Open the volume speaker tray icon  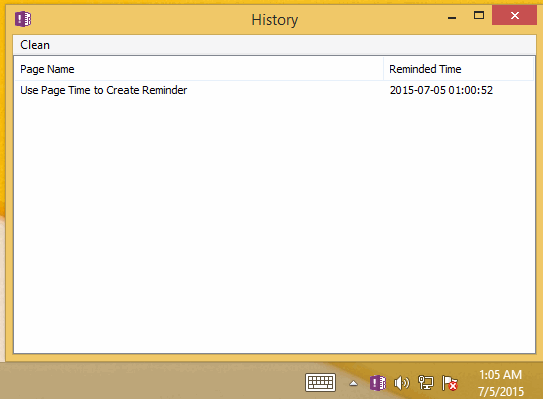(x=402, y=383)
